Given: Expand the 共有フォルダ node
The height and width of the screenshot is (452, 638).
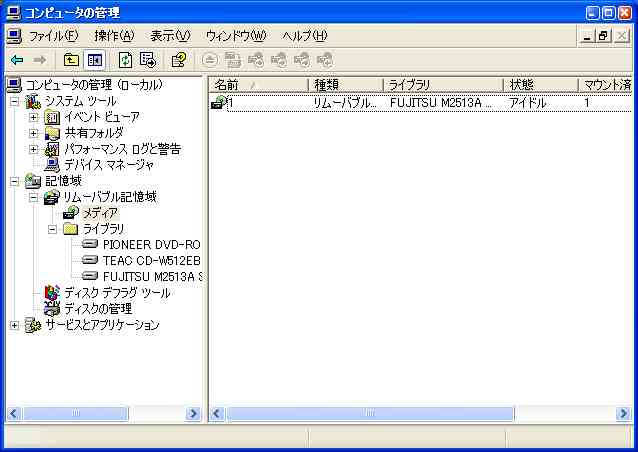Looking at the screenshot, I should point(33,133).
